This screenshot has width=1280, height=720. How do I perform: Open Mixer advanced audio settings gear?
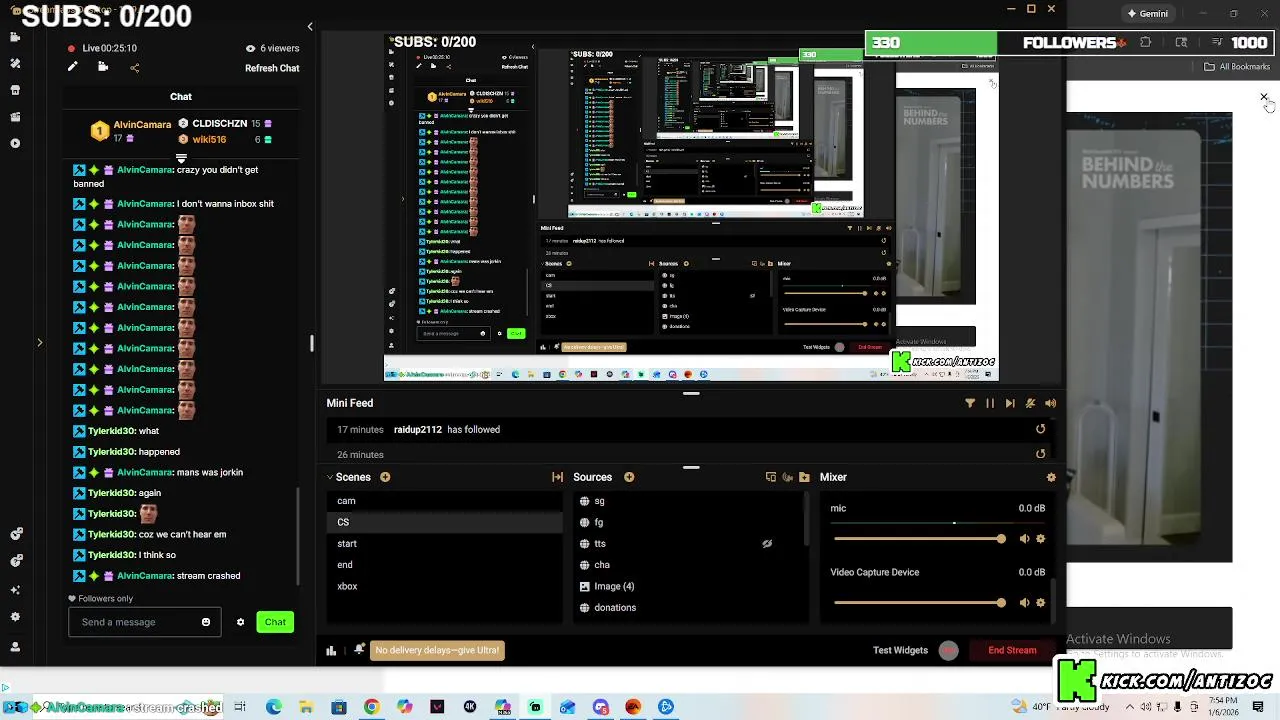click(x=1050, y=477)
